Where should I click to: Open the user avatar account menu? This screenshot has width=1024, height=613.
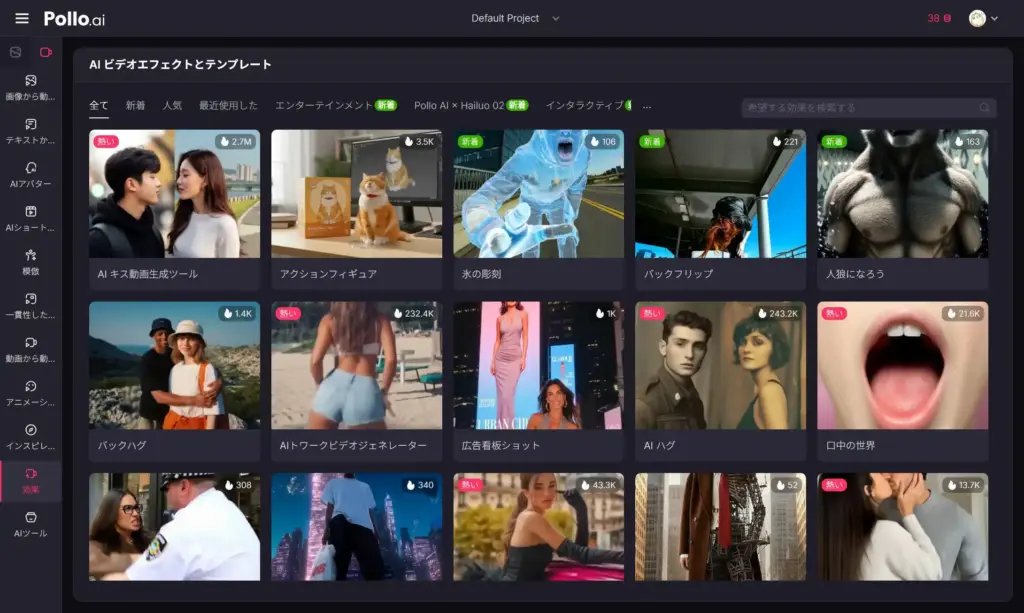coord(983,18)
